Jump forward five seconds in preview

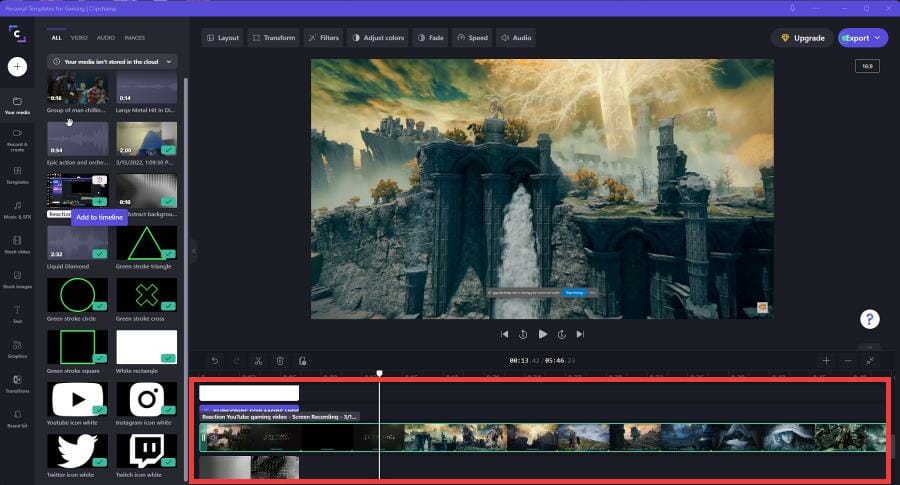(561, 334)
